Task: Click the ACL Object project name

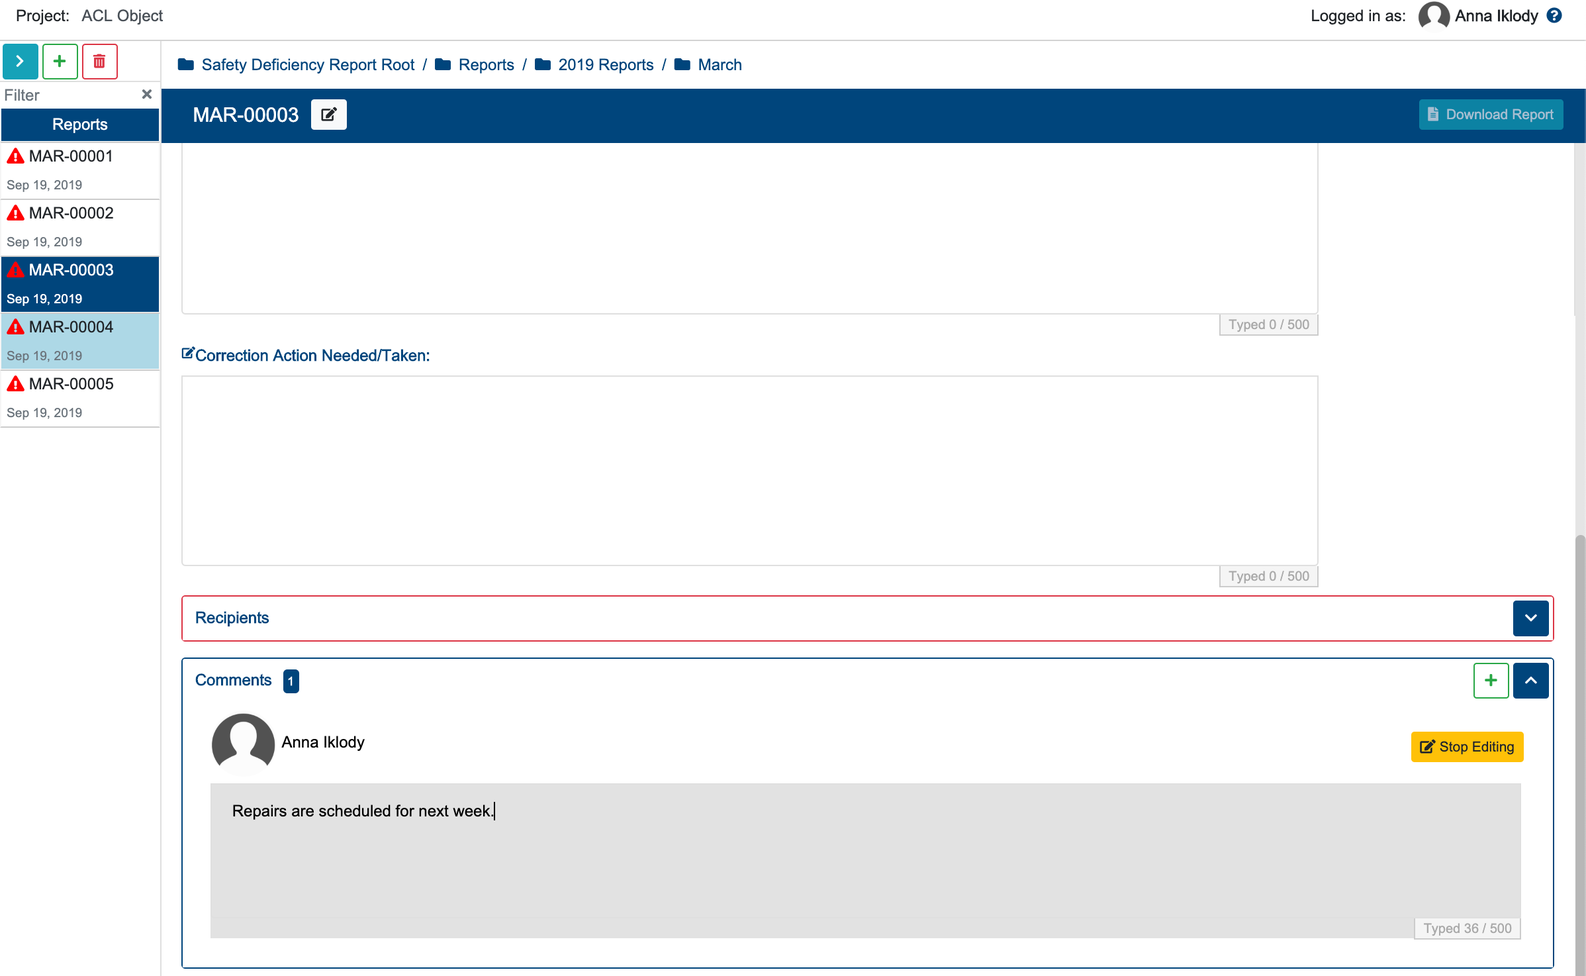Action: tap(122, 16)
